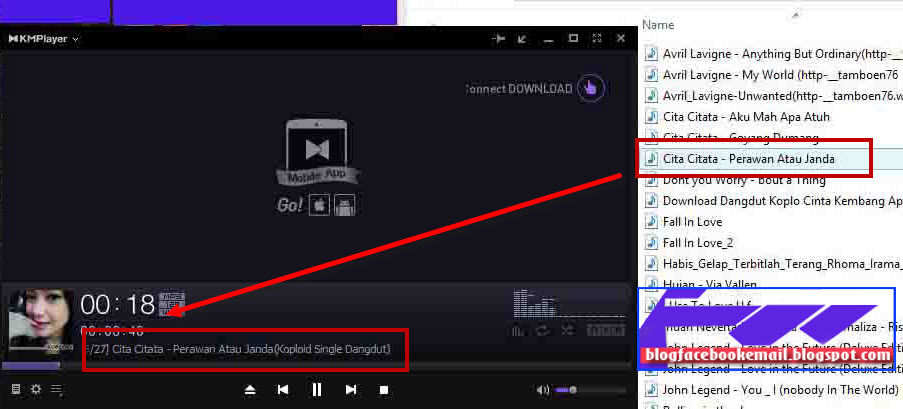
Task: Toggle repeat mode
Action: [542, 330]
